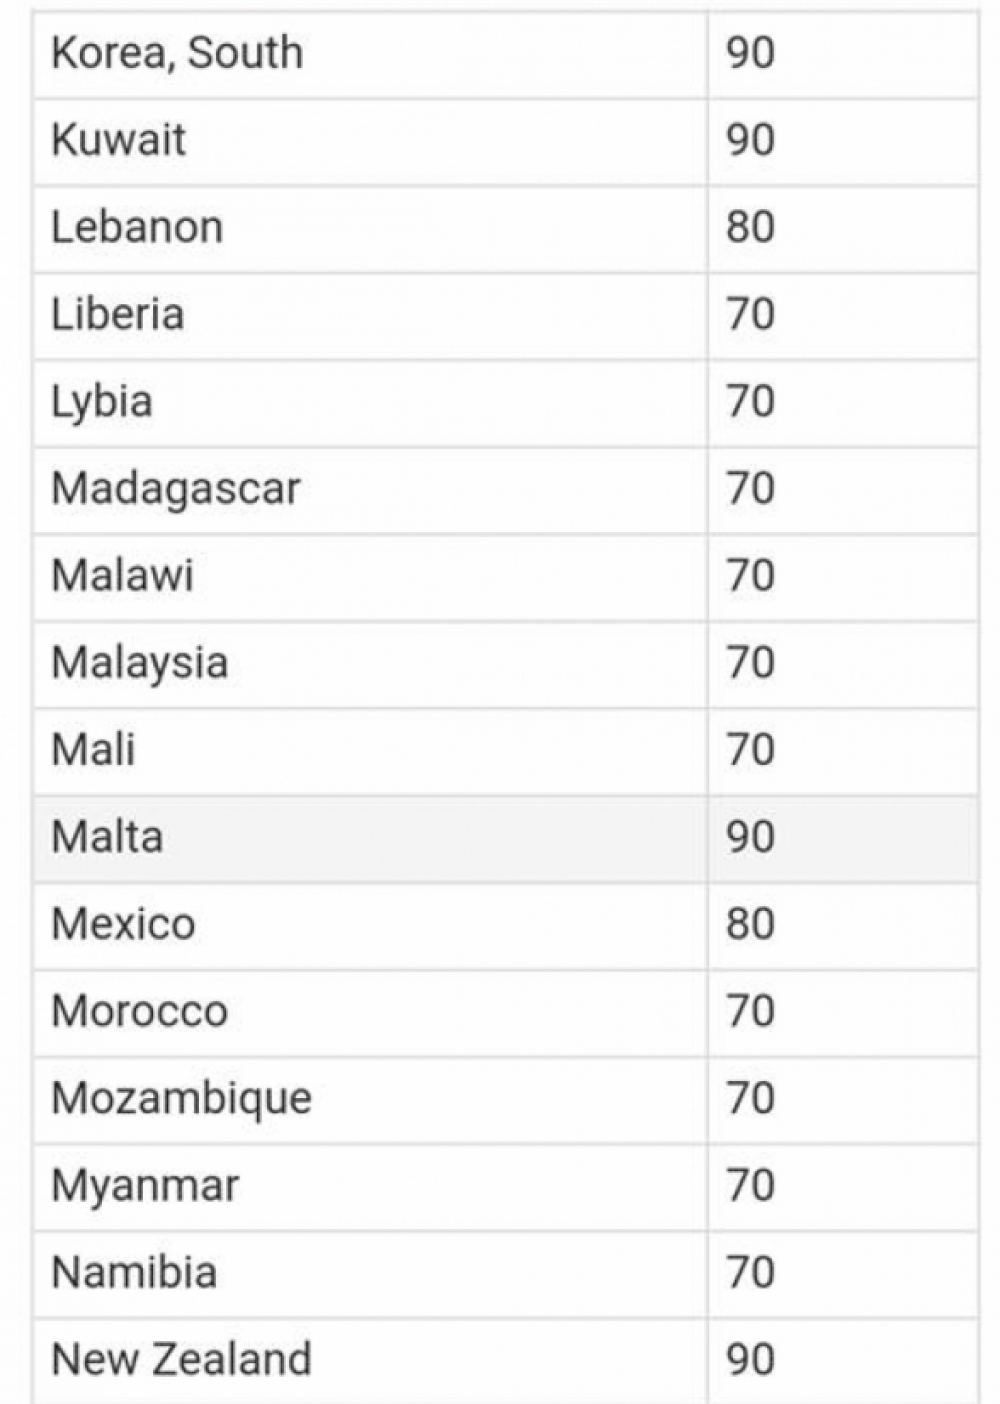Click the value 90 beside New Zealand

[x=750, y=1360]
